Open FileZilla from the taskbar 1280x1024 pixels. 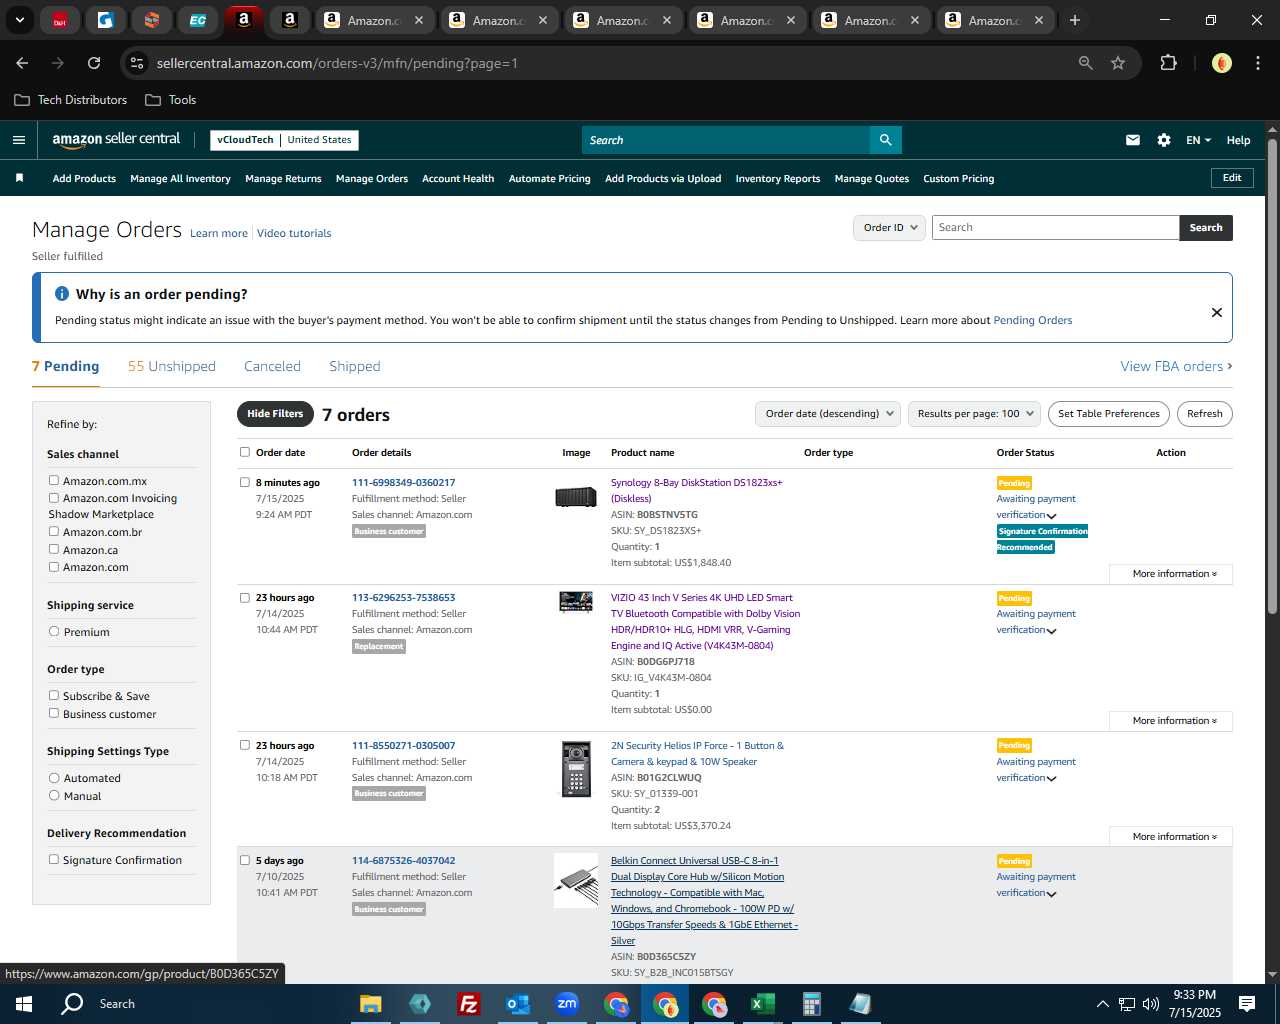468,1004
